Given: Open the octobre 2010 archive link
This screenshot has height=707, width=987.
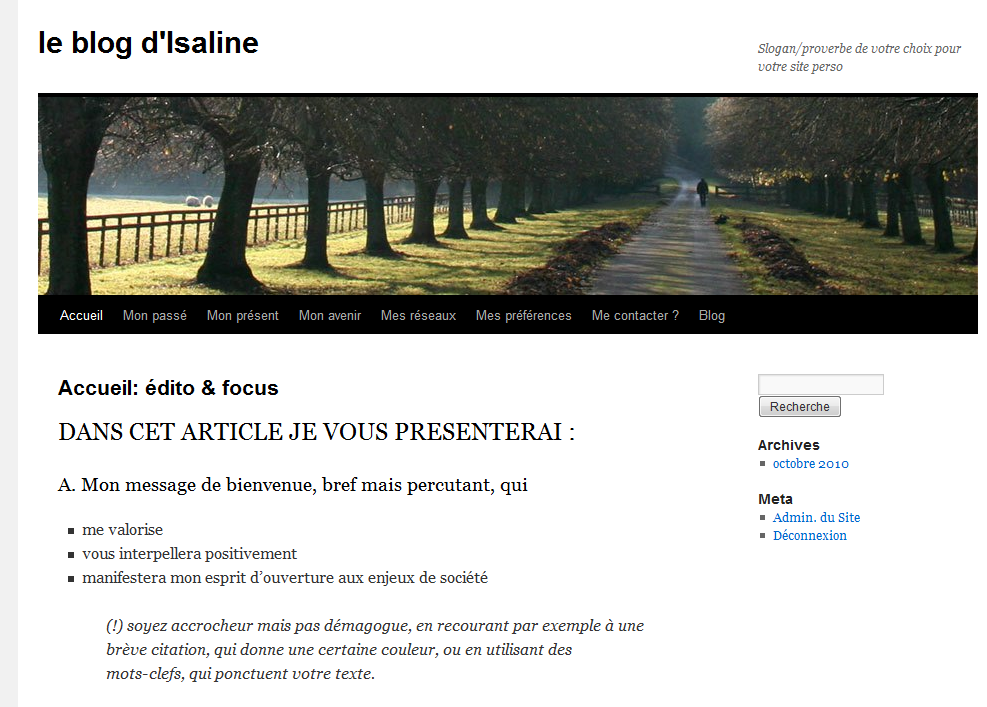Looking at the screenshot, I should click(x=811, y=464).
